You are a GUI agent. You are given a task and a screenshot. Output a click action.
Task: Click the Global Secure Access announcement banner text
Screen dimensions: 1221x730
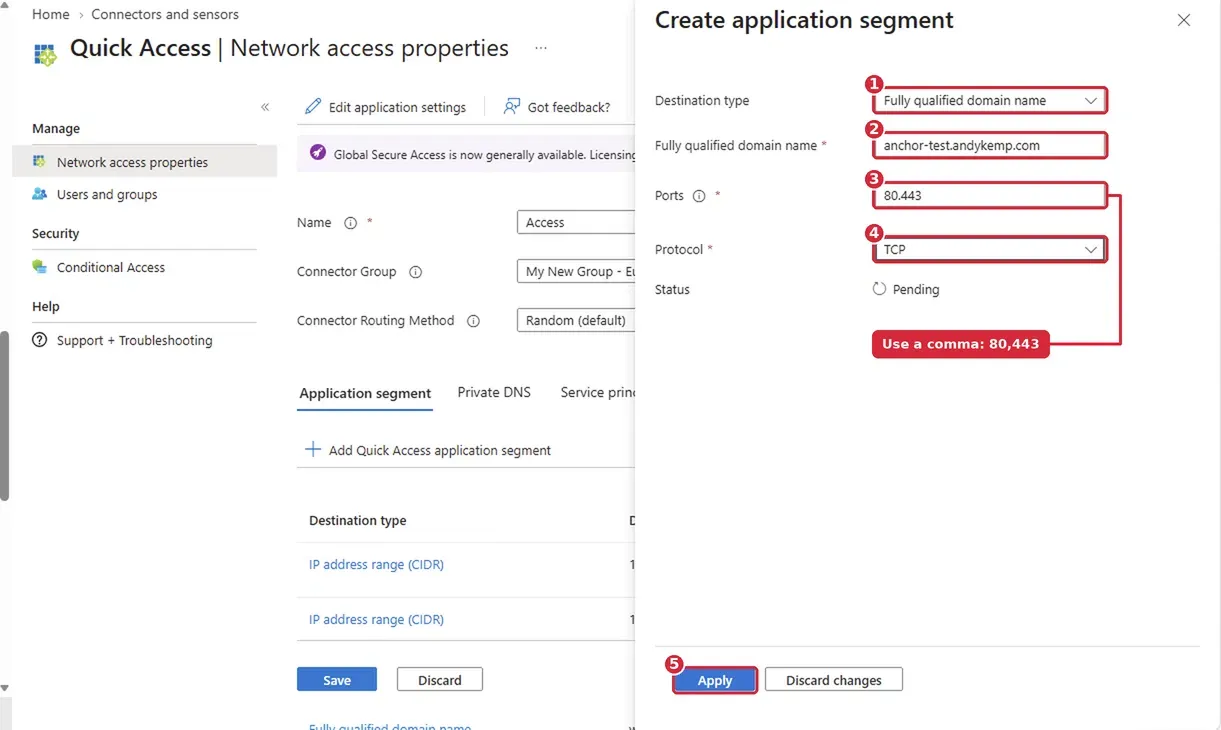pyautogui.click(x=484, y=155)
